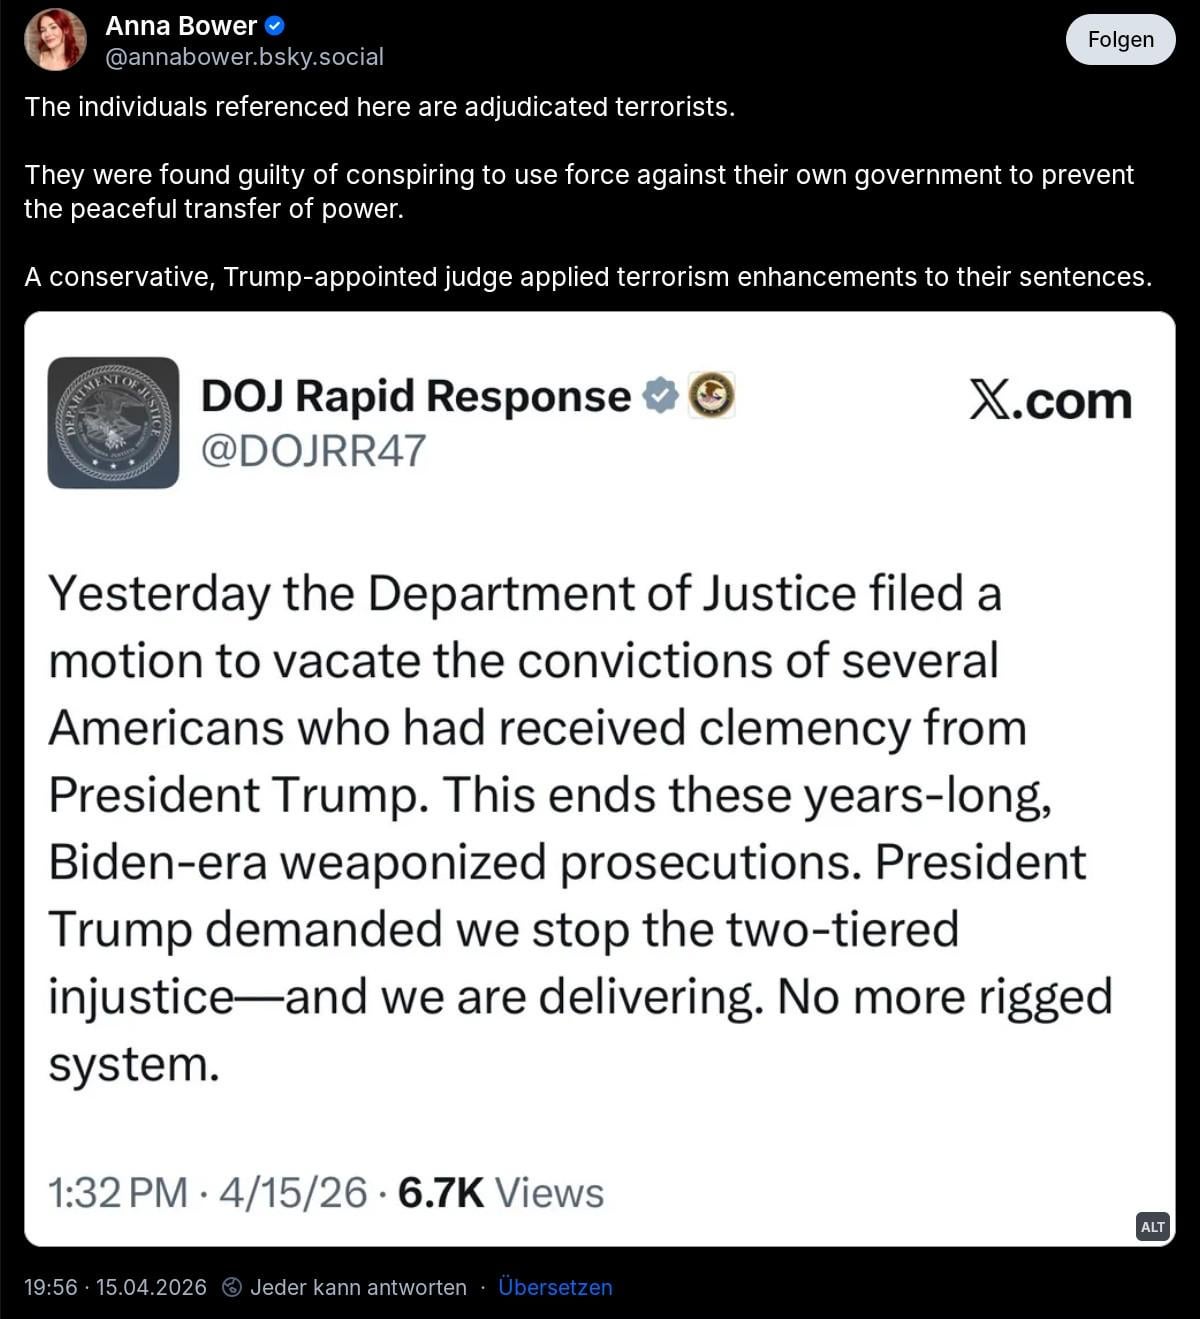Click the gray verified checkmark after DOJ Rapid Response

pyautogui.click(x=659, y=395)
